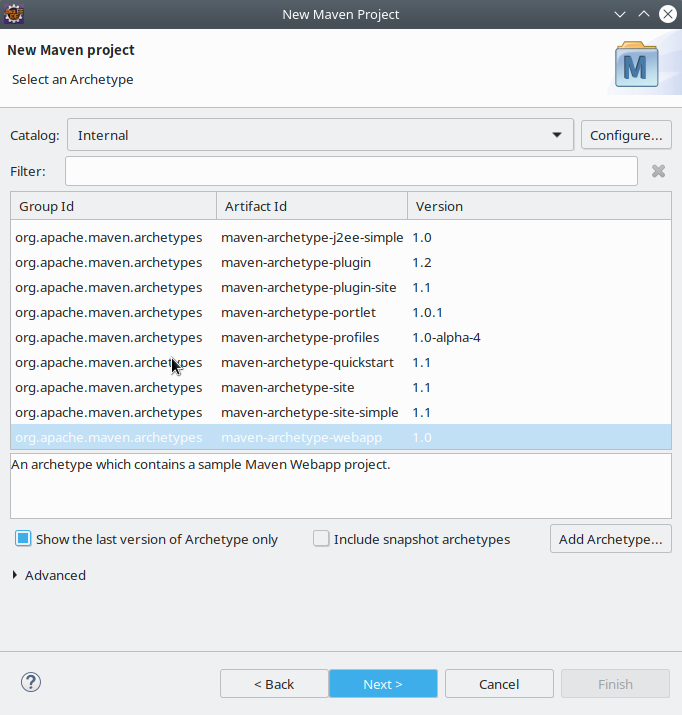This screenshot has height=715, width=682.
Task: Focus the Filter text field
Action: point(351,171)
